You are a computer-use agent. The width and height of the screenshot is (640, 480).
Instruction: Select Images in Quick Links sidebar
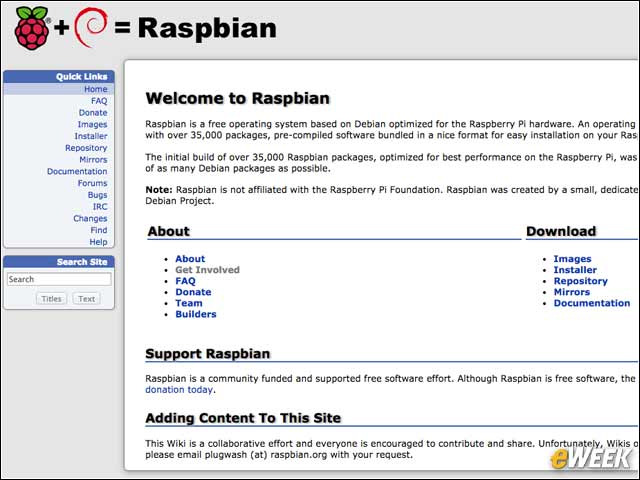92,125
